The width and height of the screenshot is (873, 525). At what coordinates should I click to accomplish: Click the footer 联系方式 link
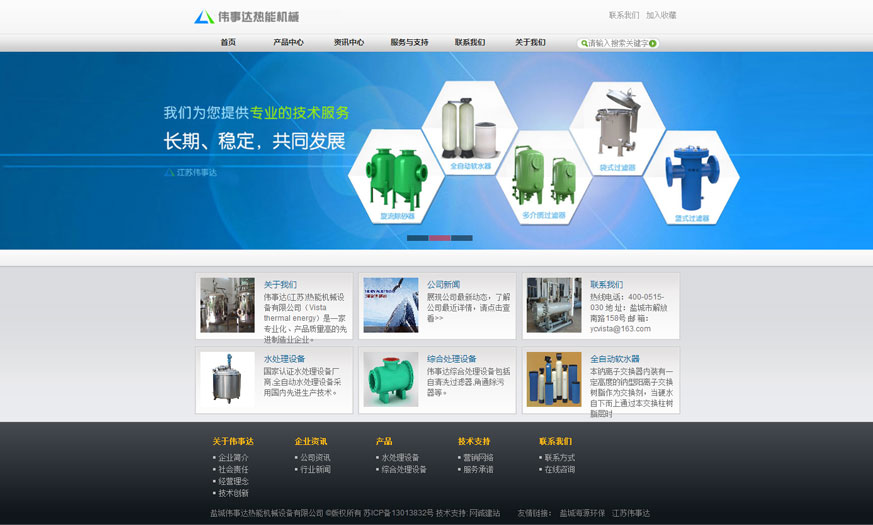[560, 457]
